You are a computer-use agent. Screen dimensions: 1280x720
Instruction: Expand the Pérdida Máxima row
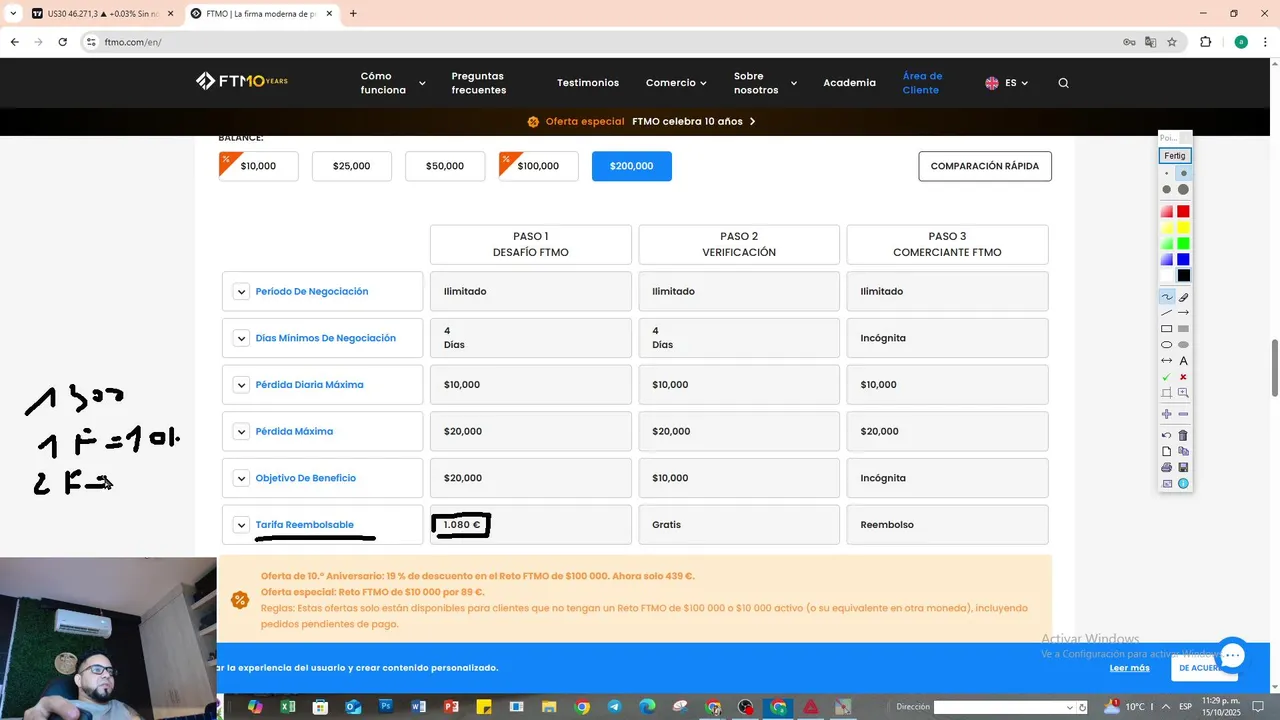point(241,431)
